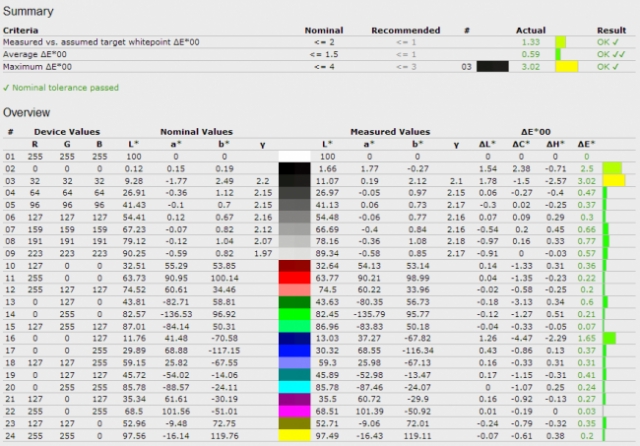Select the white color swatch in row 01
This screenshot has width=640, height=446.
point(294,157)
